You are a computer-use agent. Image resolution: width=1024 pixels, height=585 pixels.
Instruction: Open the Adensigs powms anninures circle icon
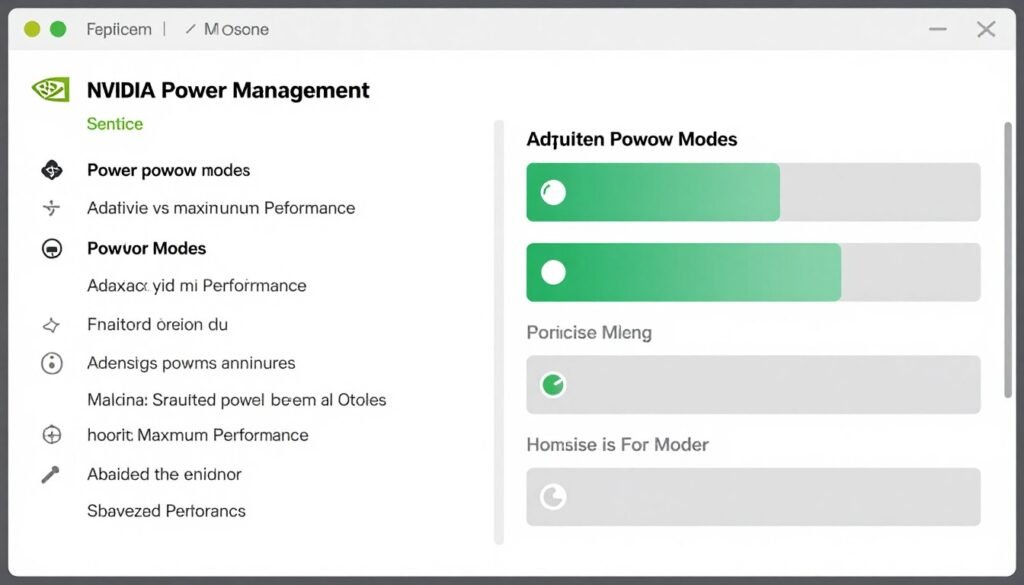[50, 363]
